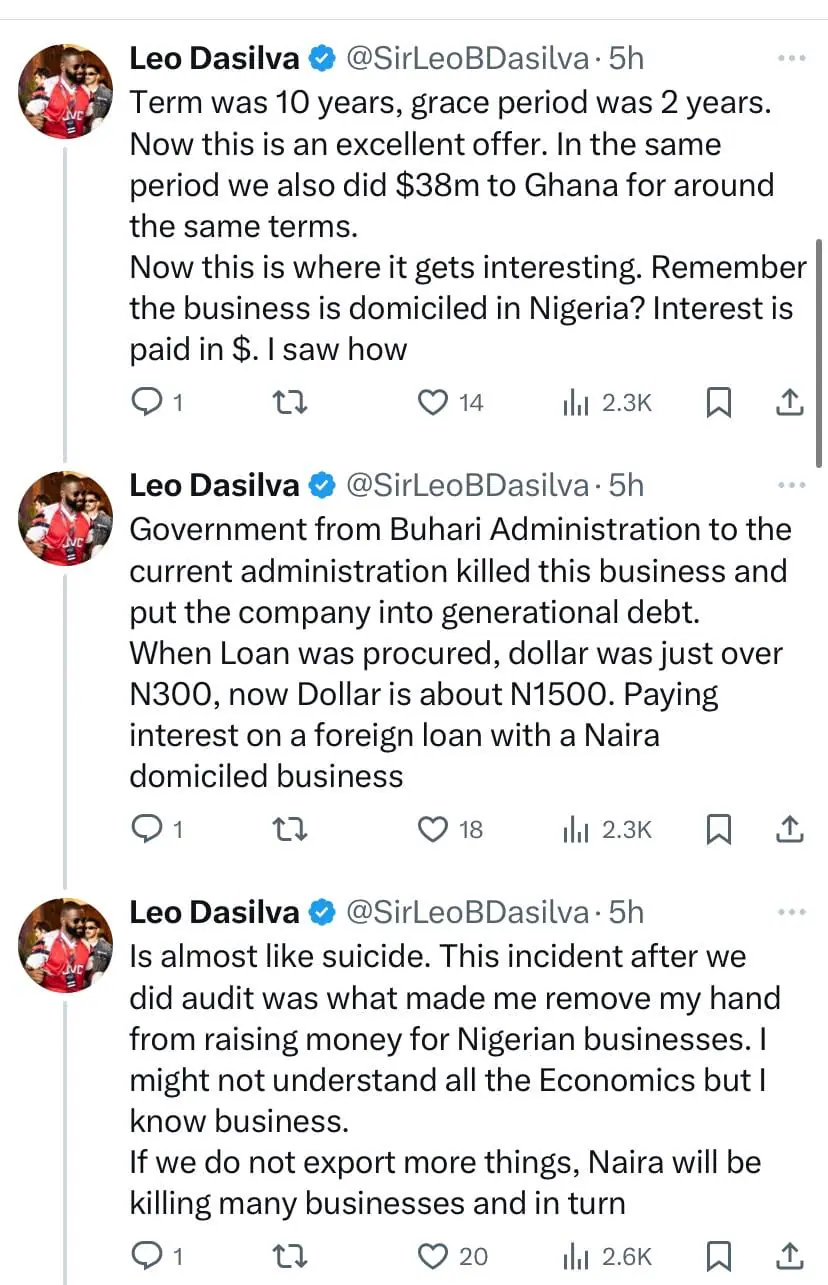Viewport: 828px width, 1285px height.
Task: Open more options on Buhari tweet
Action: click(x=791, y=486)
